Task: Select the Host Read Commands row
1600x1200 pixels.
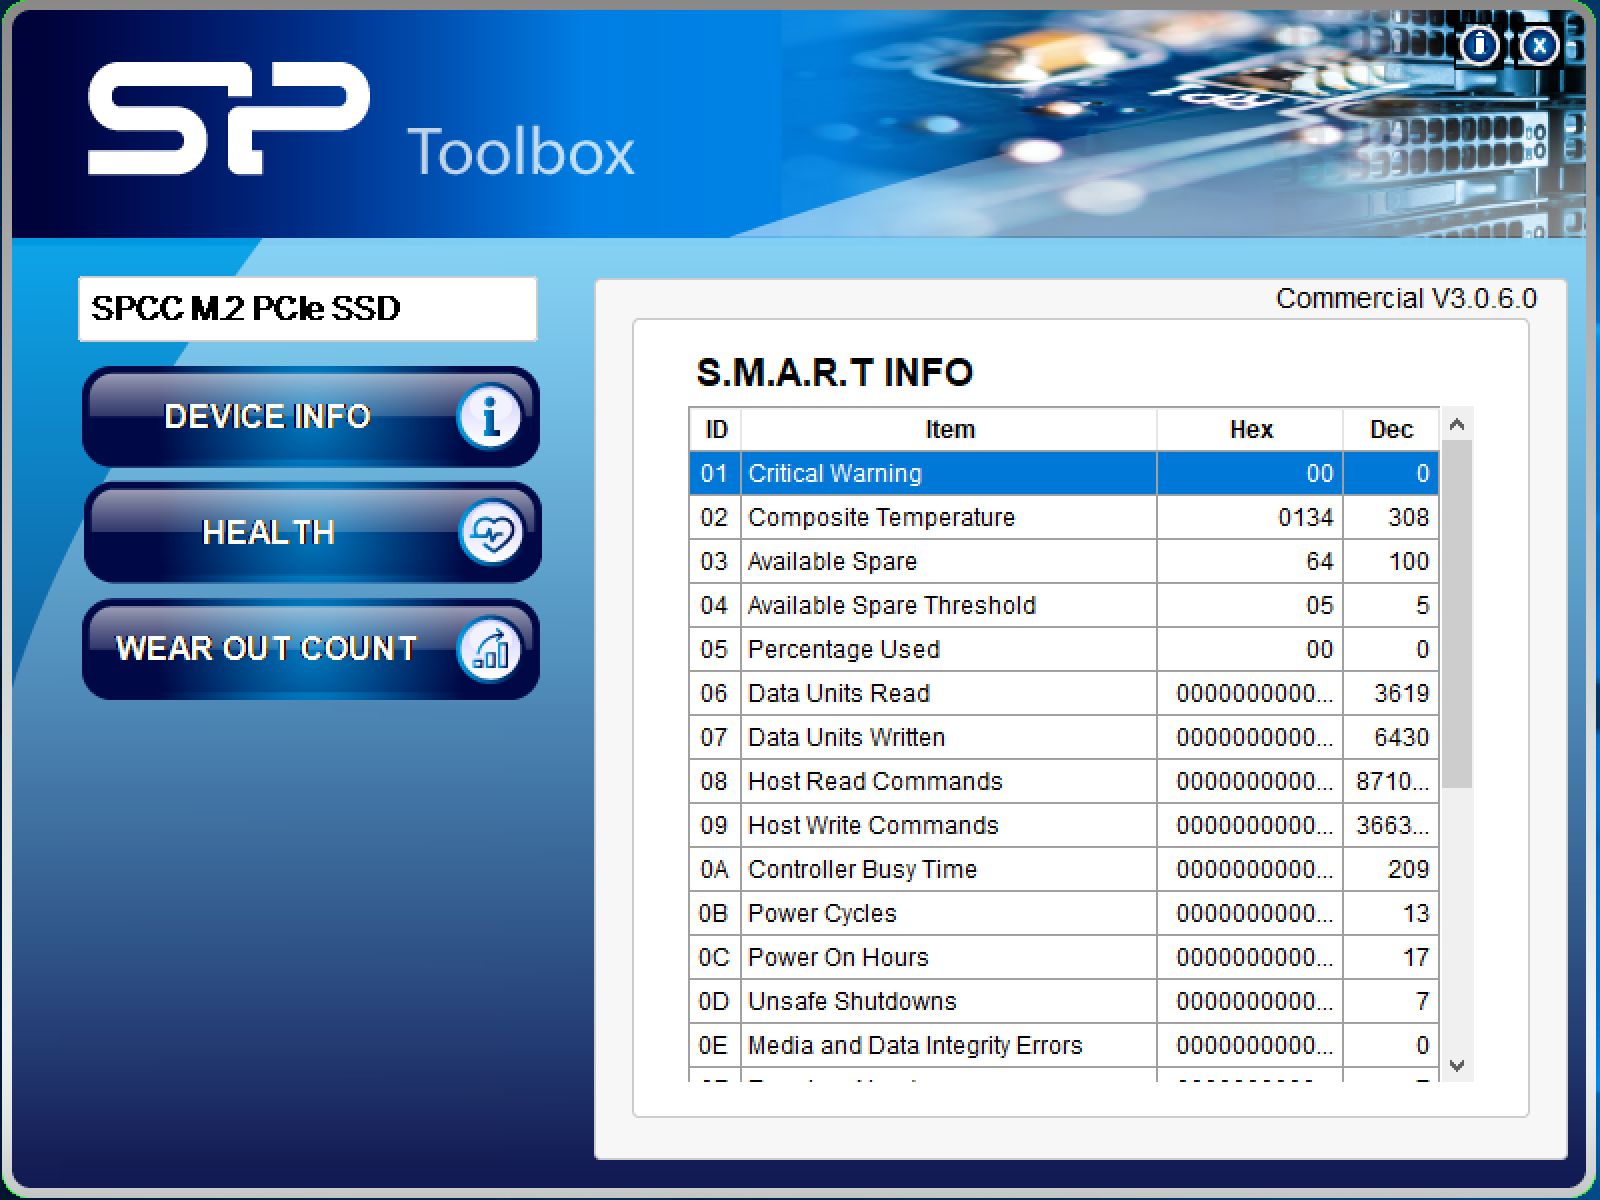Action: [x=1064, y=781]
